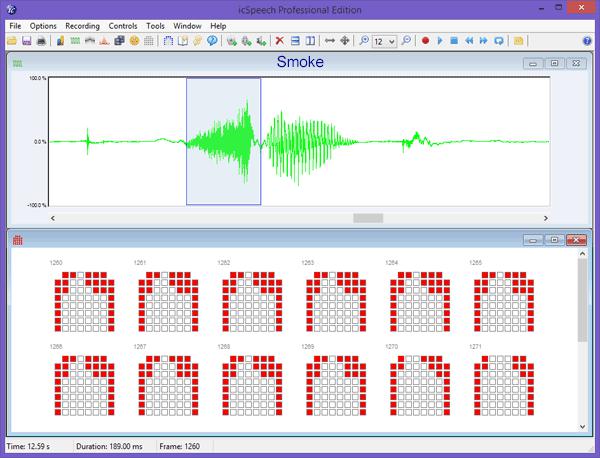Image resolution: width=600 pixels, height=458 pixels.
Task: Open the Tools menu
Action: pyautogui.click(x=155, y=24)
